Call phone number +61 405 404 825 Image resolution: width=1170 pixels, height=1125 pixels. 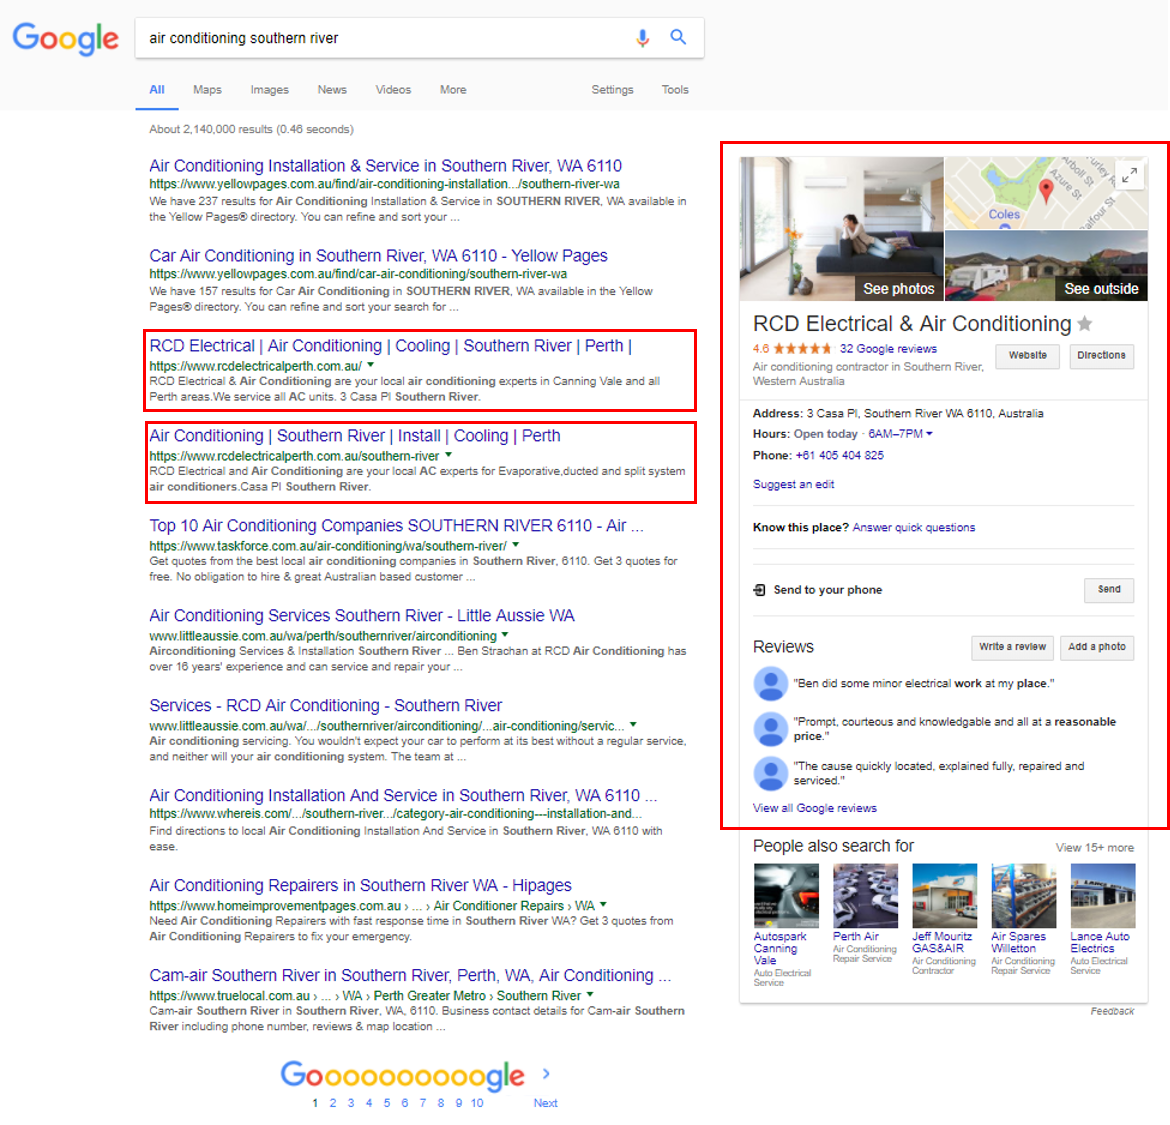pos(839,456)
